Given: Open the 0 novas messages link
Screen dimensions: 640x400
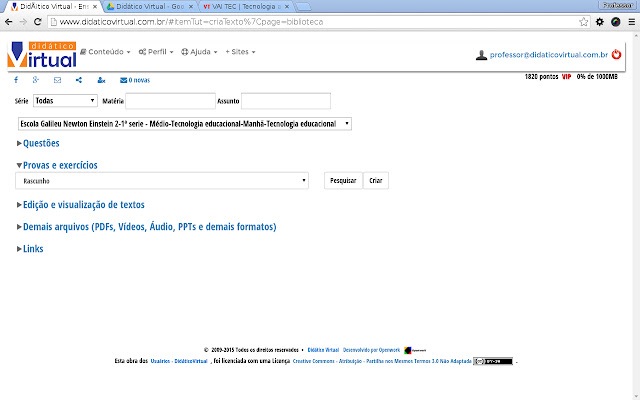Looking at the screenshot, I should tap(135, 80).
